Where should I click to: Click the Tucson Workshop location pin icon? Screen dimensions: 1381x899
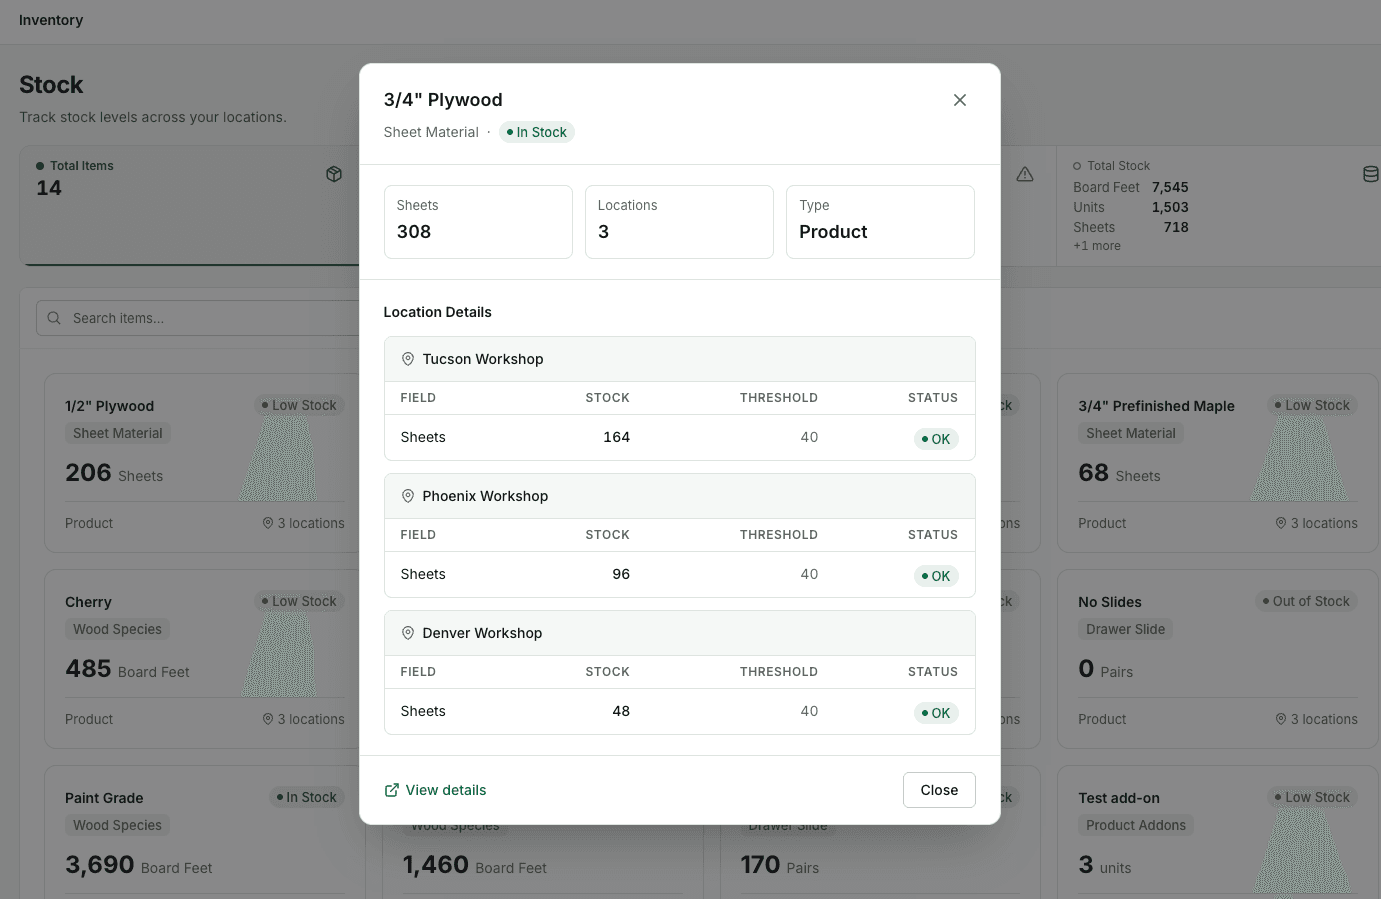coord(408,359)
